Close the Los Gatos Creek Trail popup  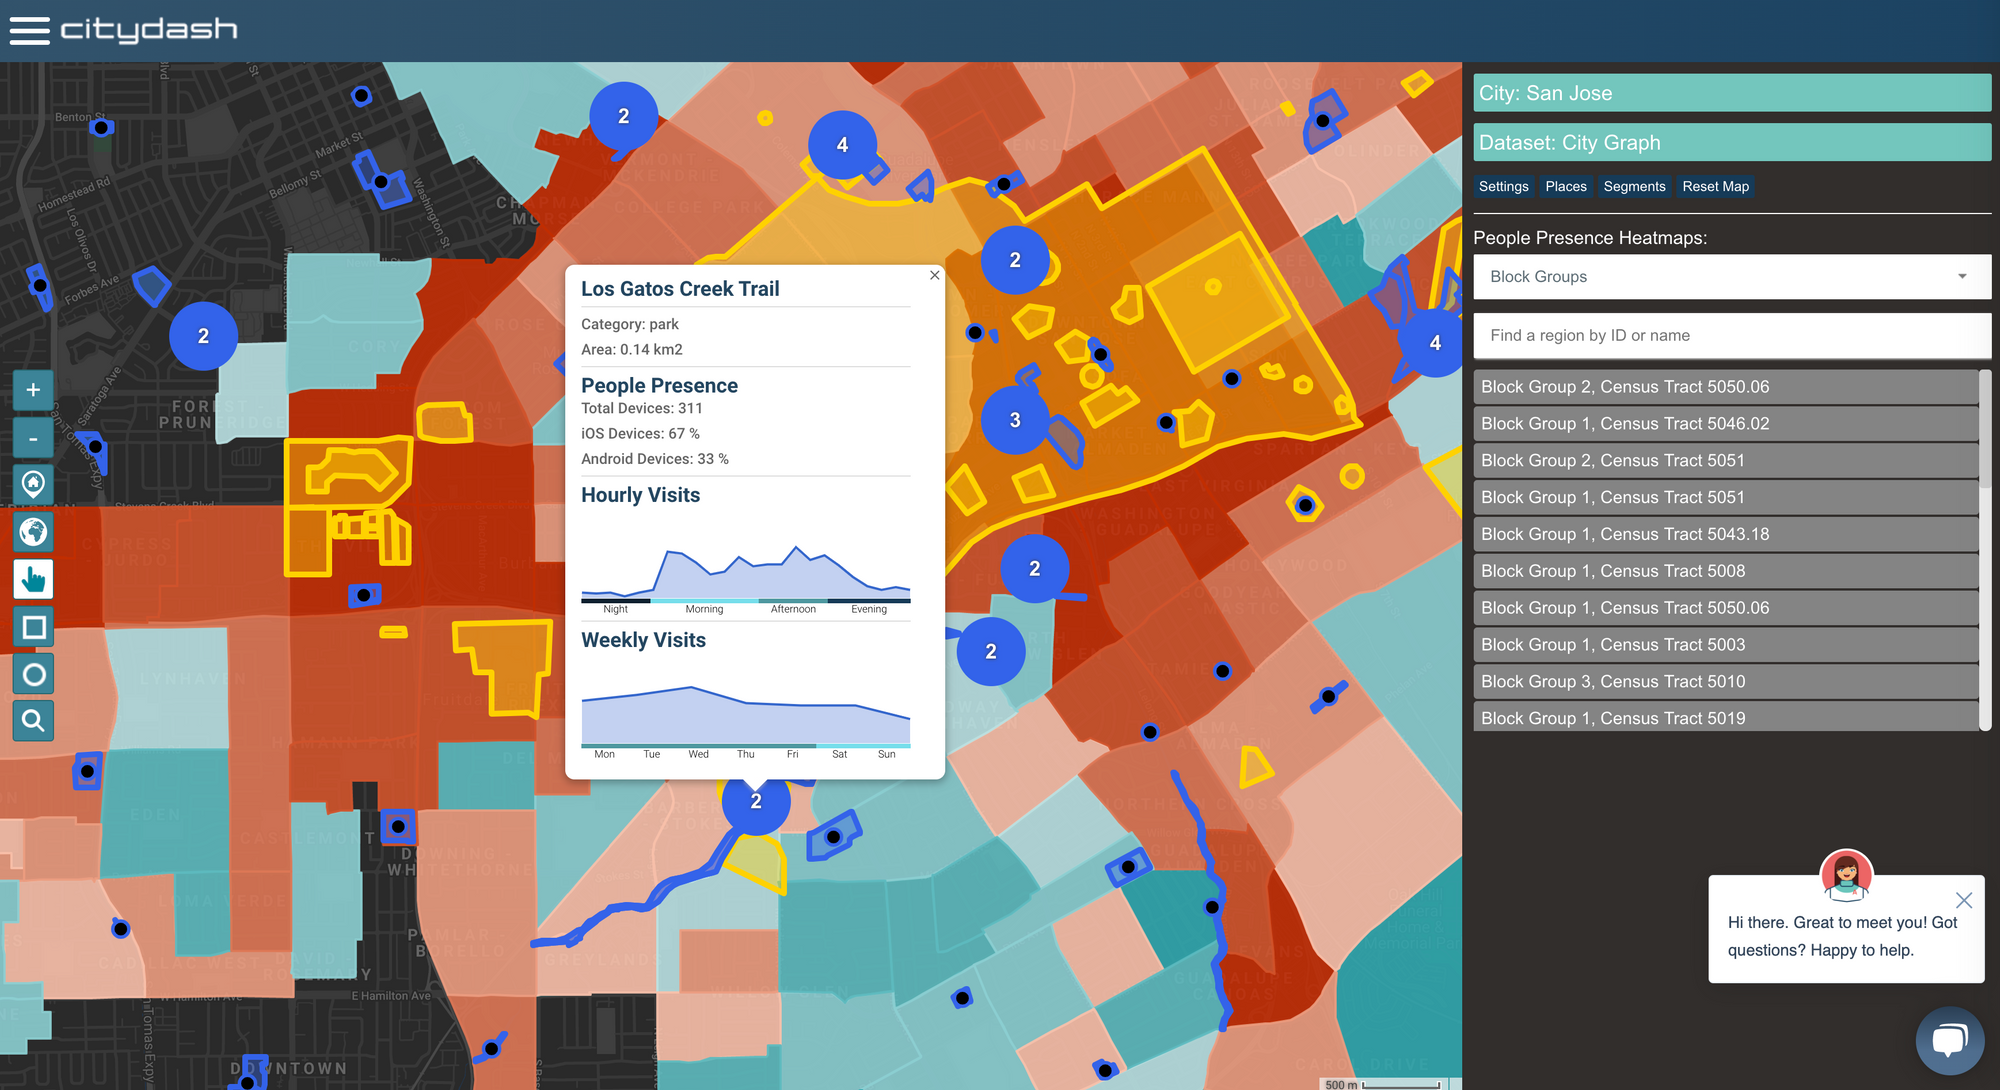pyautogui.click(x=934, y=275)
